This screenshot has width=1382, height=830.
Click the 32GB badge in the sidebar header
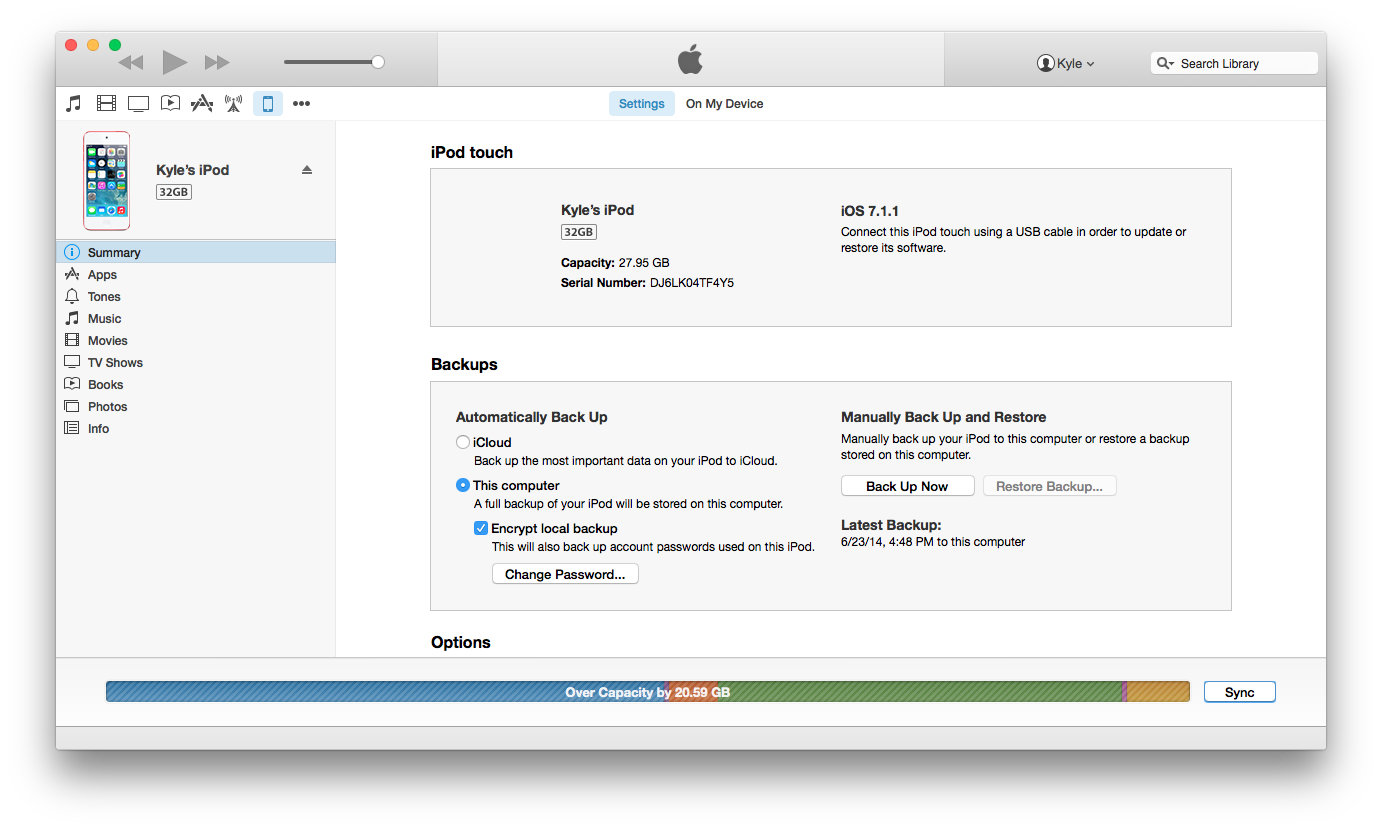tap(174, 192)
